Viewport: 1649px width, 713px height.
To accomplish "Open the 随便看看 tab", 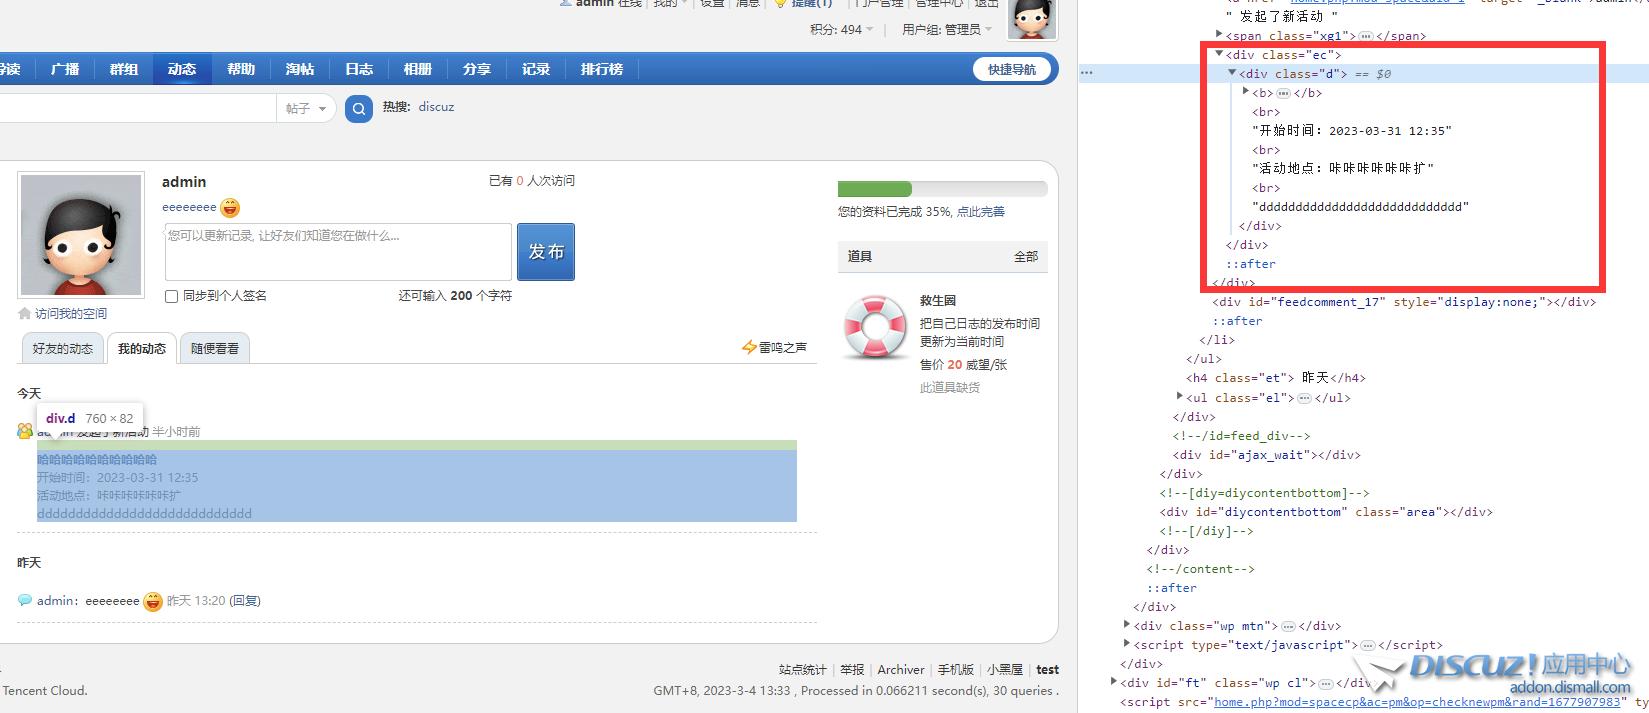I will tap(215, 349).
